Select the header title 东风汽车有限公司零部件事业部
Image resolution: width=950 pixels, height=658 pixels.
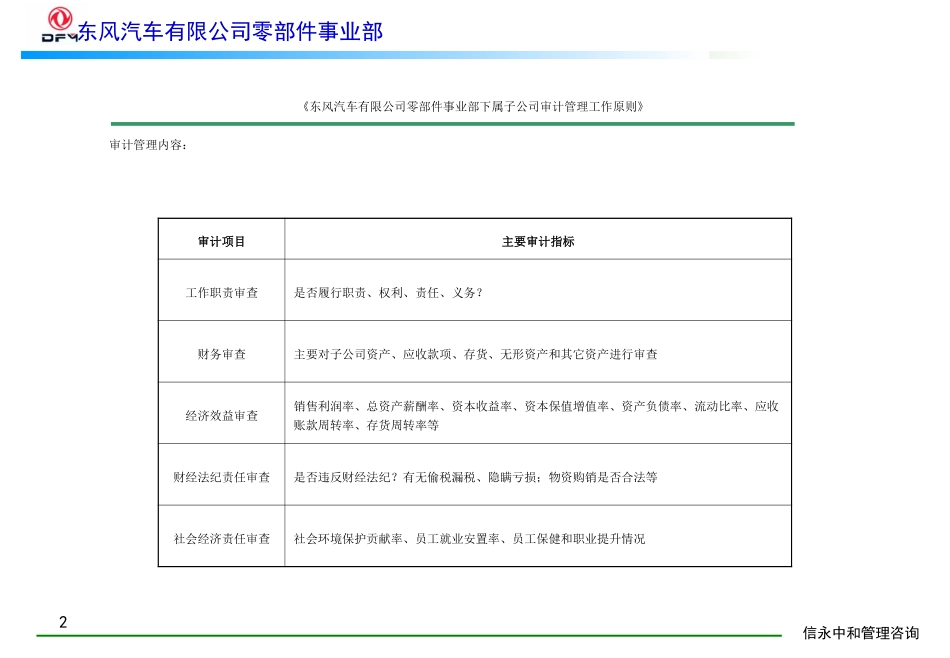(x=230, y=32)
